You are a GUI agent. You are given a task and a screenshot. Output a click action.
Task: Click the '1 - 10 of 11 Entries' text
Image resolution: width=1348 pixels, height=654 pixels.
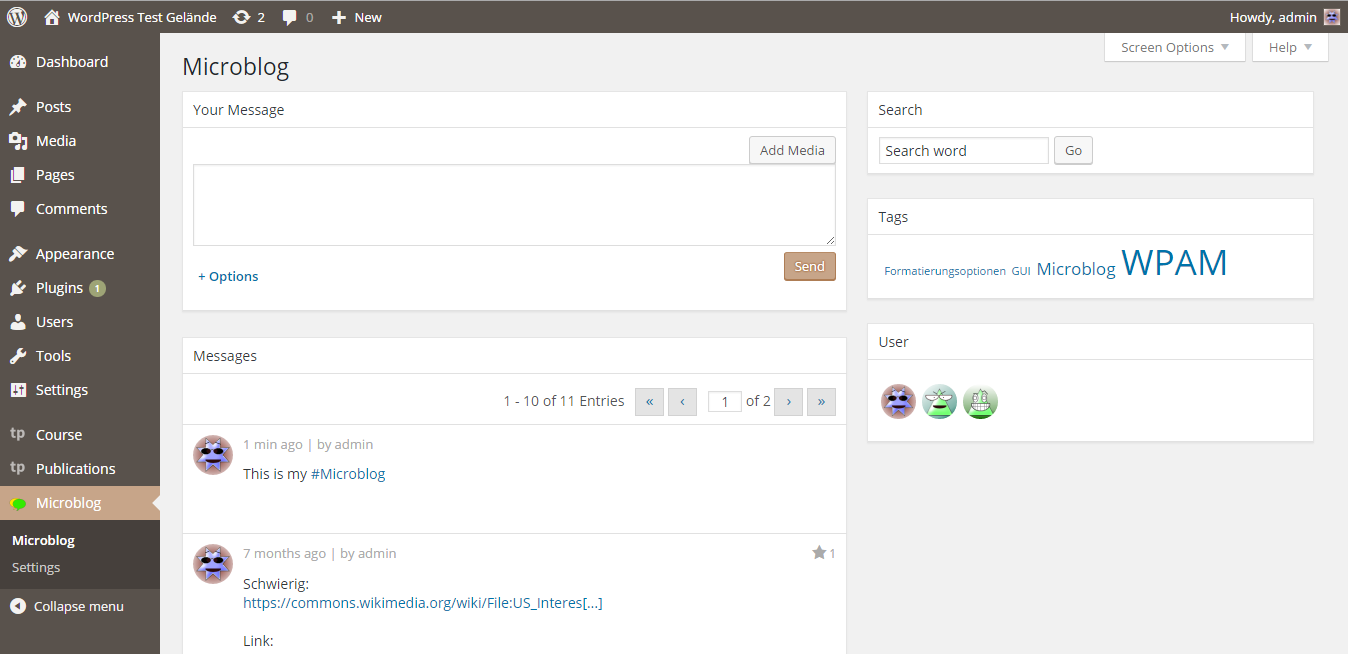click(564, 401)
